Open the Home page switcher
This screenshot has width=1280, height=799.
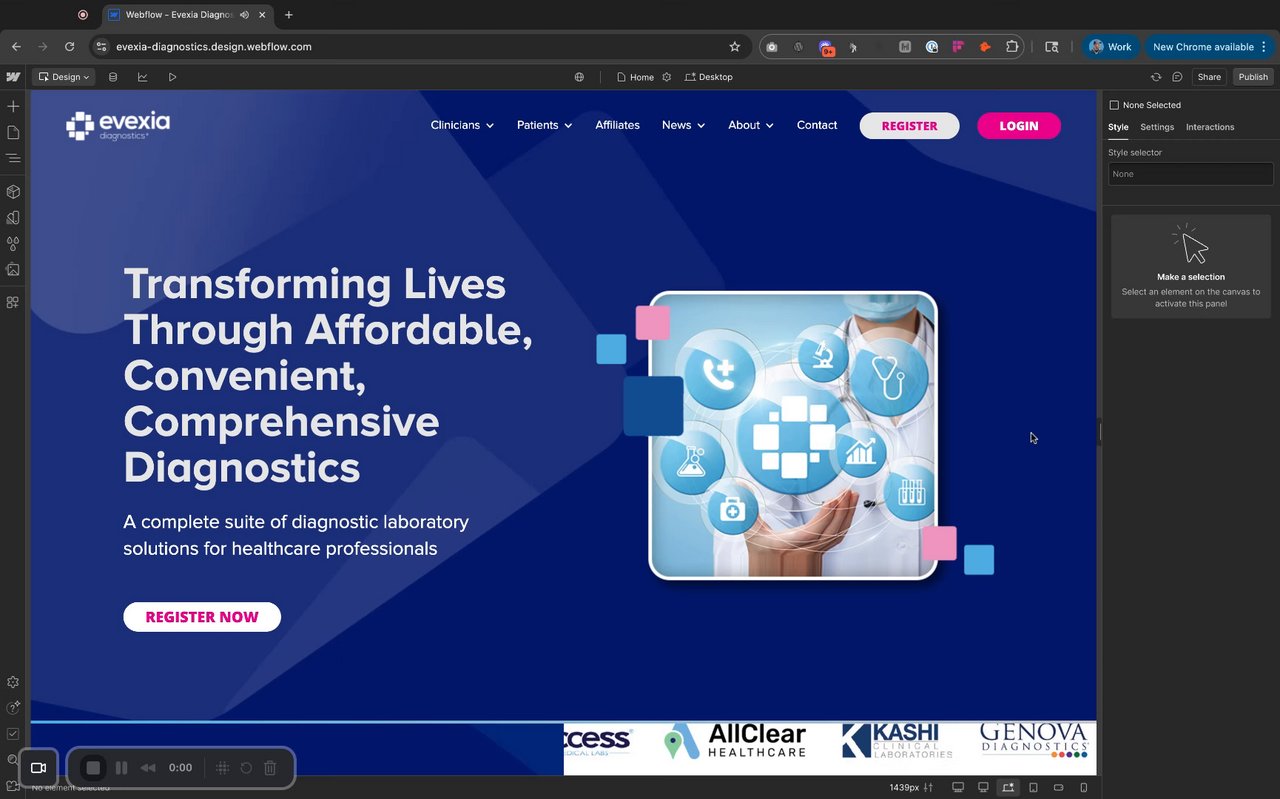(635, 77)
